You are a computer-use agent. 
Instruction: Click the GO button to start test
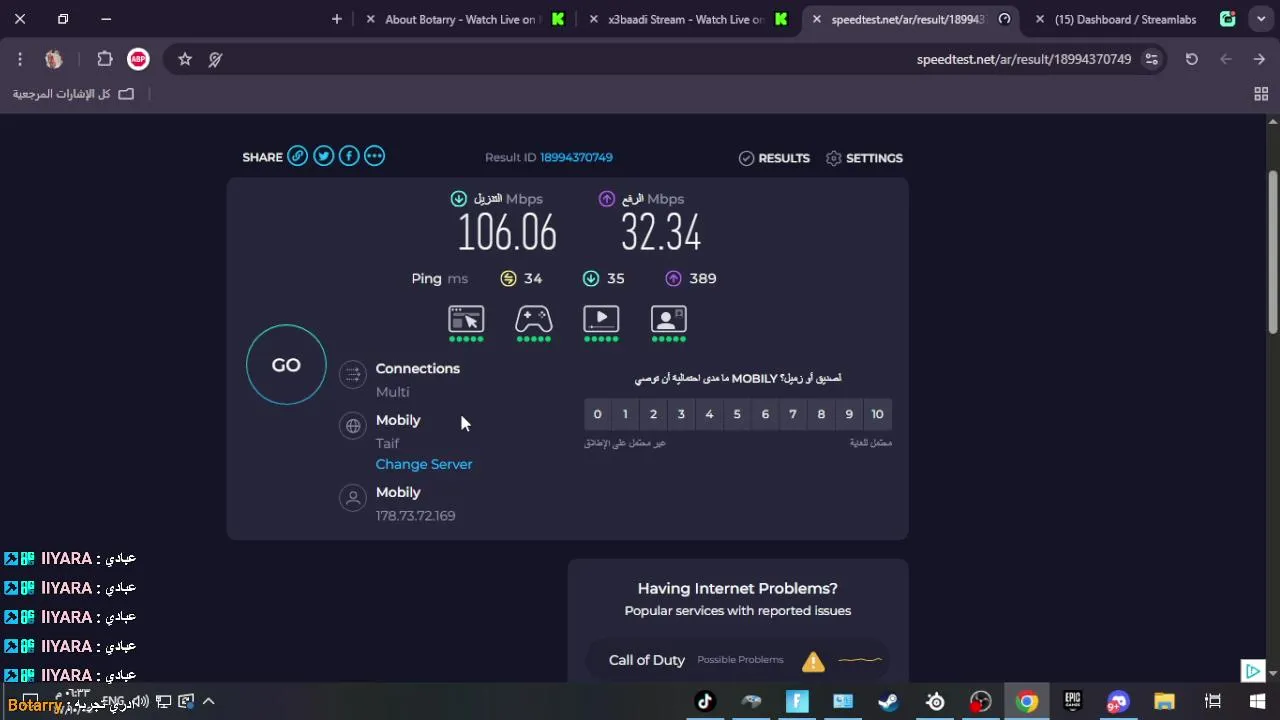tap(286, 365)
